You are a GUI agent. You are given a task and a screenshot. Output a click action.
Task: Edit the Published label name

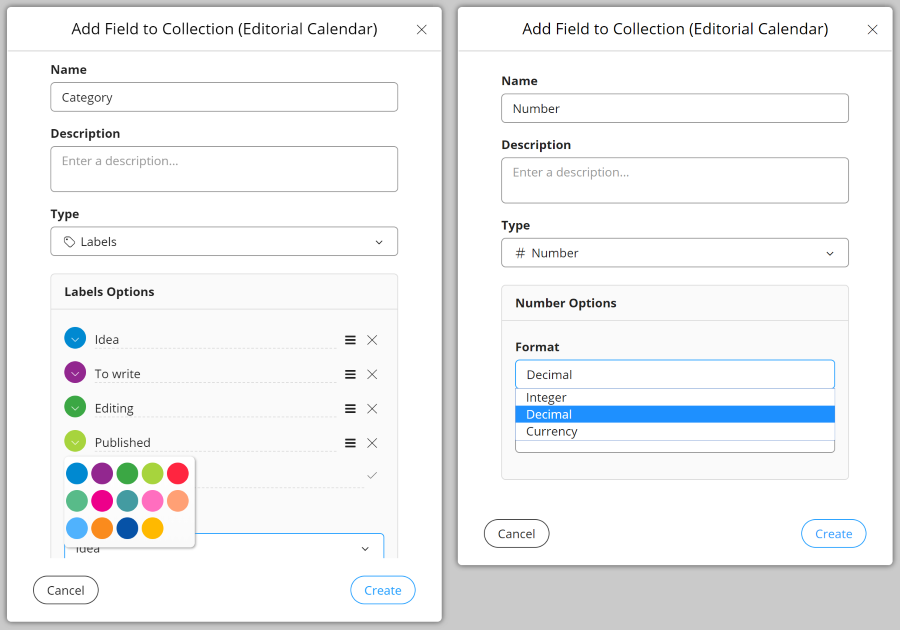pyautogui.click(x=215, y=443)
